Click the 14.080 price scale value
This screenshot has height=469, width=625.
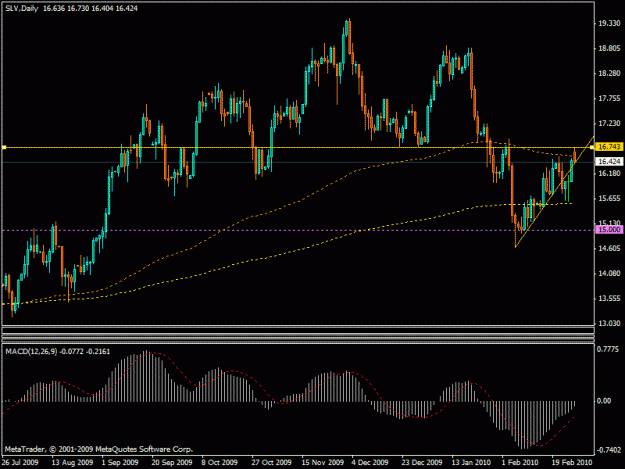click(609, 273)
